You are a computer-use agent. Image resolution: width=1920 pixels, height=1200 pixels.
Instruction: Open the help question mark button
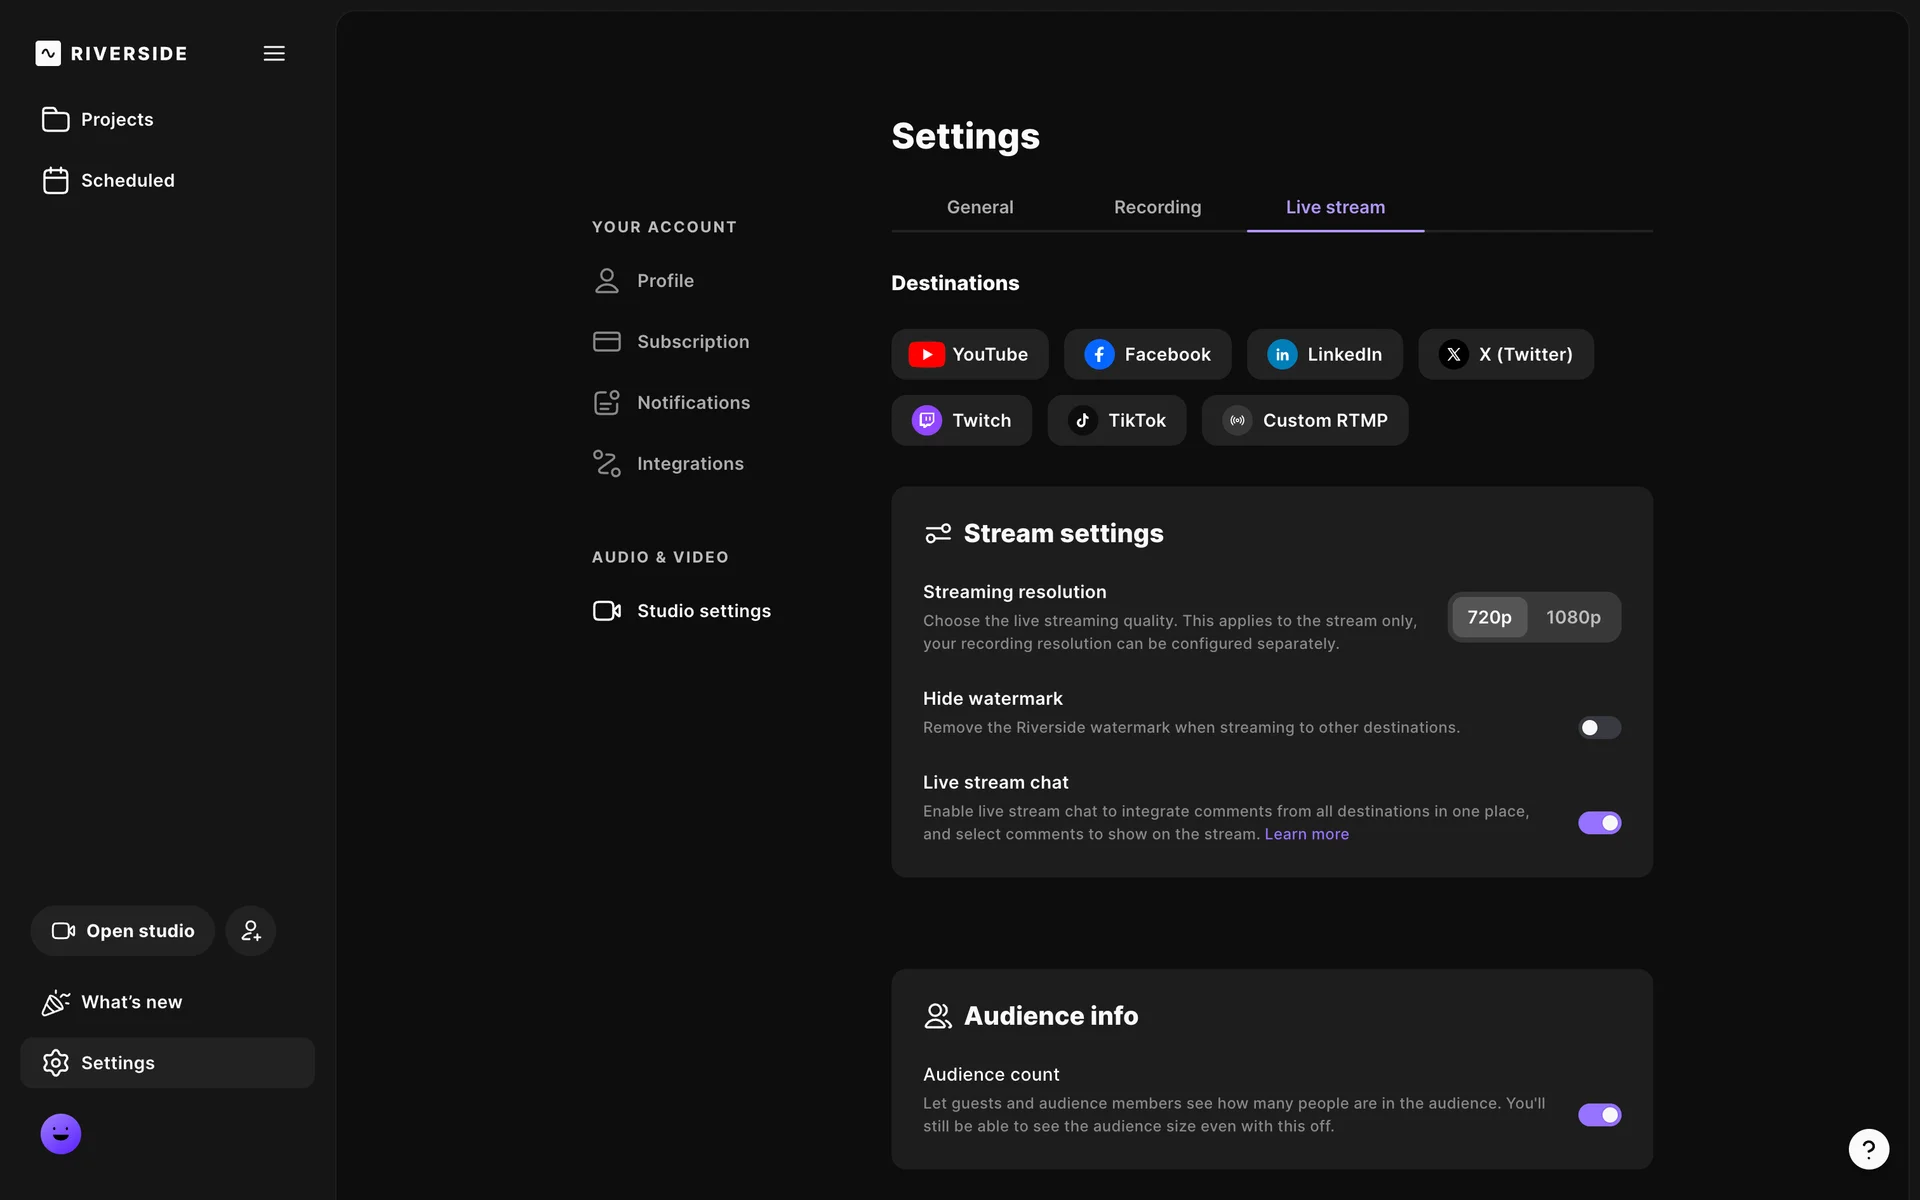(1868, 1149)
